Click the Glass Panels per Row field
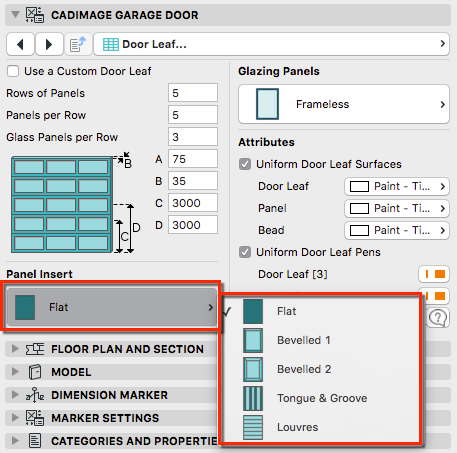This screenshot has width=457, height=453. [x=193, y=137]
